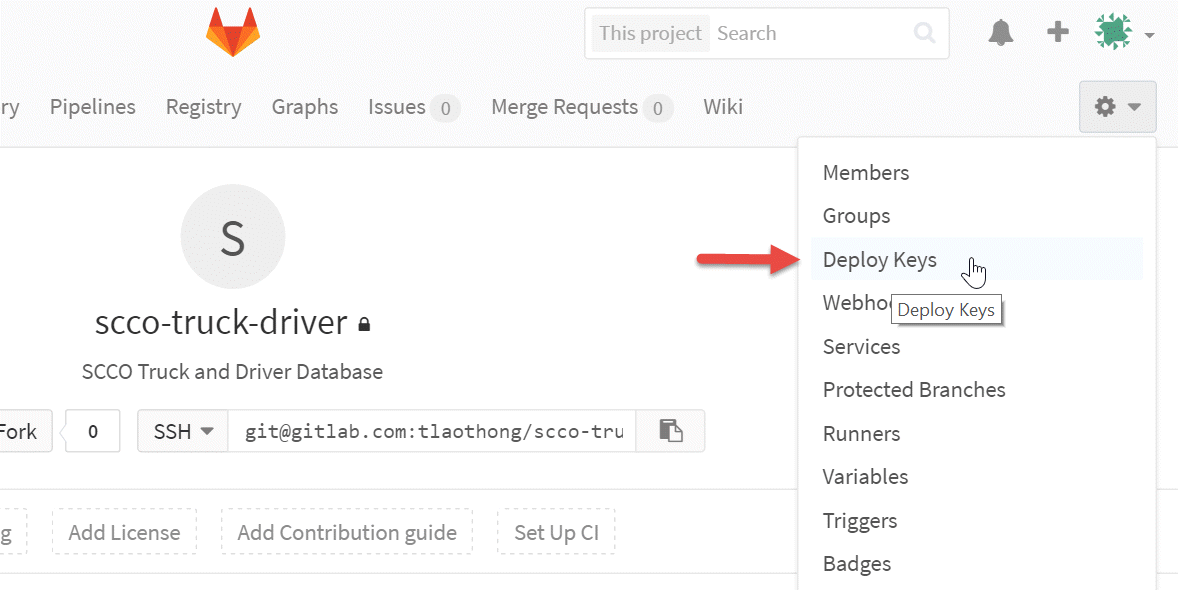Open the notifications bell
Screen dimensions: 1178x590
pyautogui.click(x=1000, y=33)
